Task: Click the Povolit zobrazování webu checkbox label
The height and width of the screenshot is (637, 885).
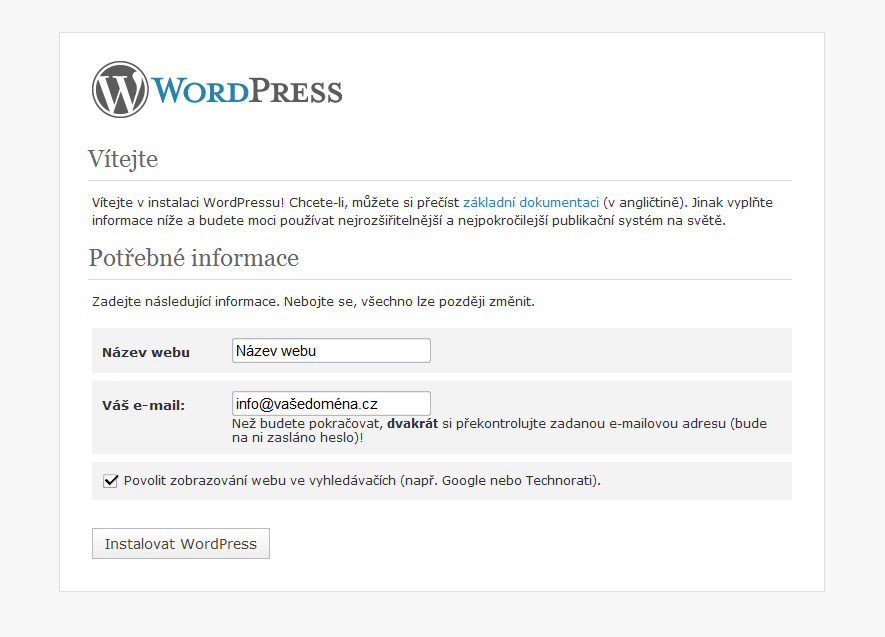Action: pos(362,481)
